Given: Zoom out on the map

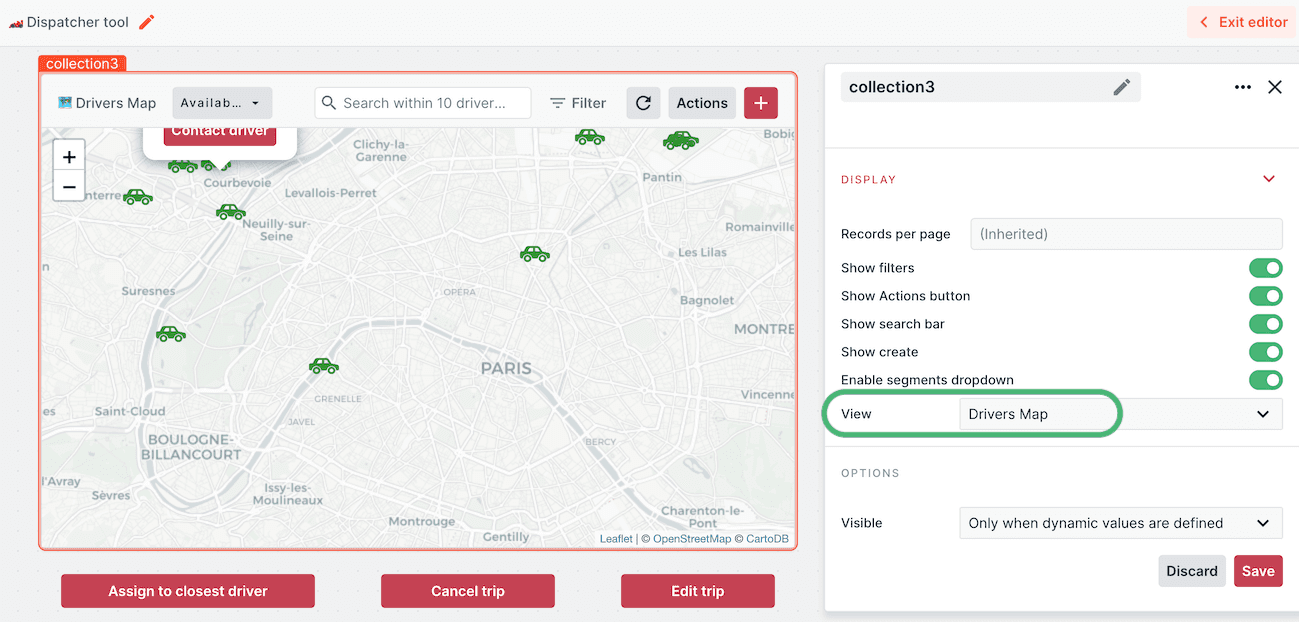Looking at the screenshot, I should tap(69, 186).
